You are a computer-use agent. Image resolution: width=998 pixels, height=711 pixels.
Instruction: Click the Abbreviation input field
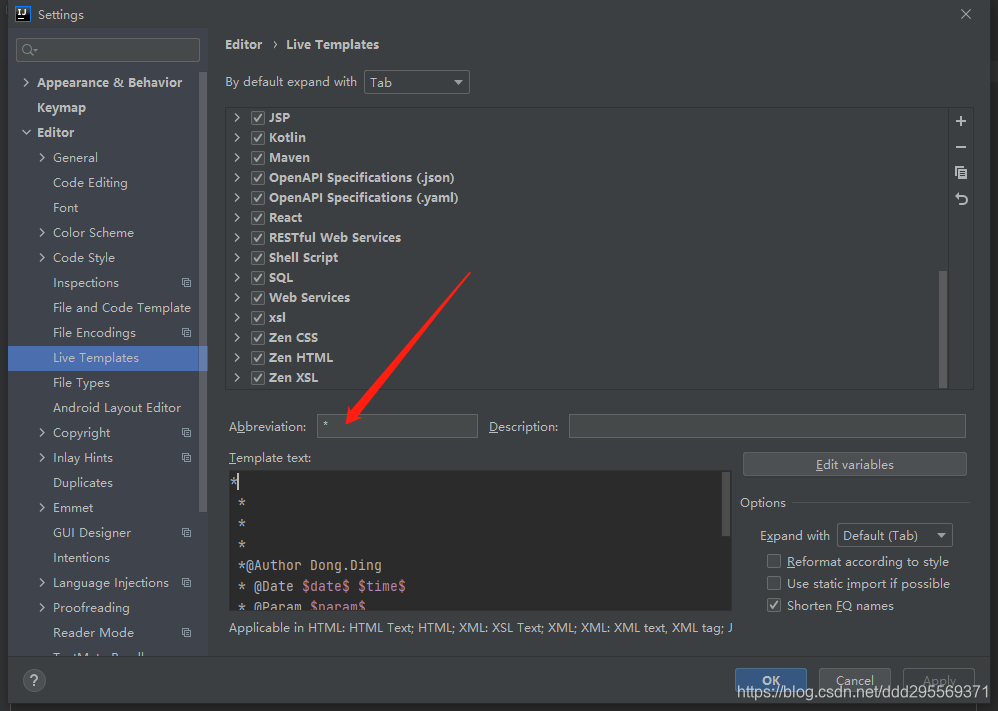tap(397, 426)
